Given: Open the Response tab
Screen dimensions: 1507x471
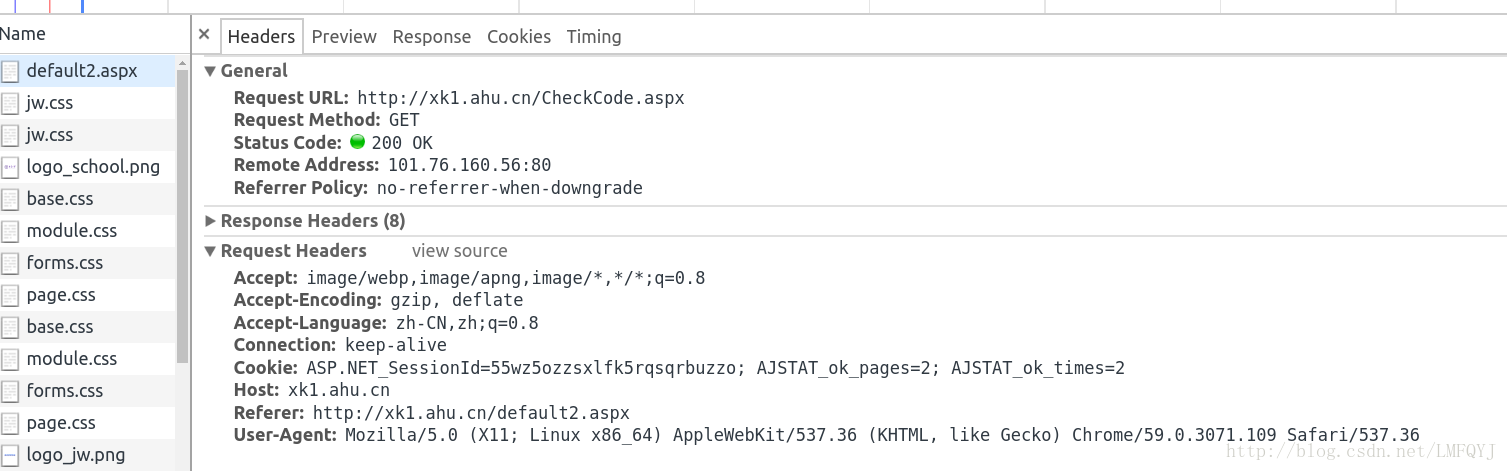Looking at the screenshot, I should pyautogui.click(x=432, y=36).
